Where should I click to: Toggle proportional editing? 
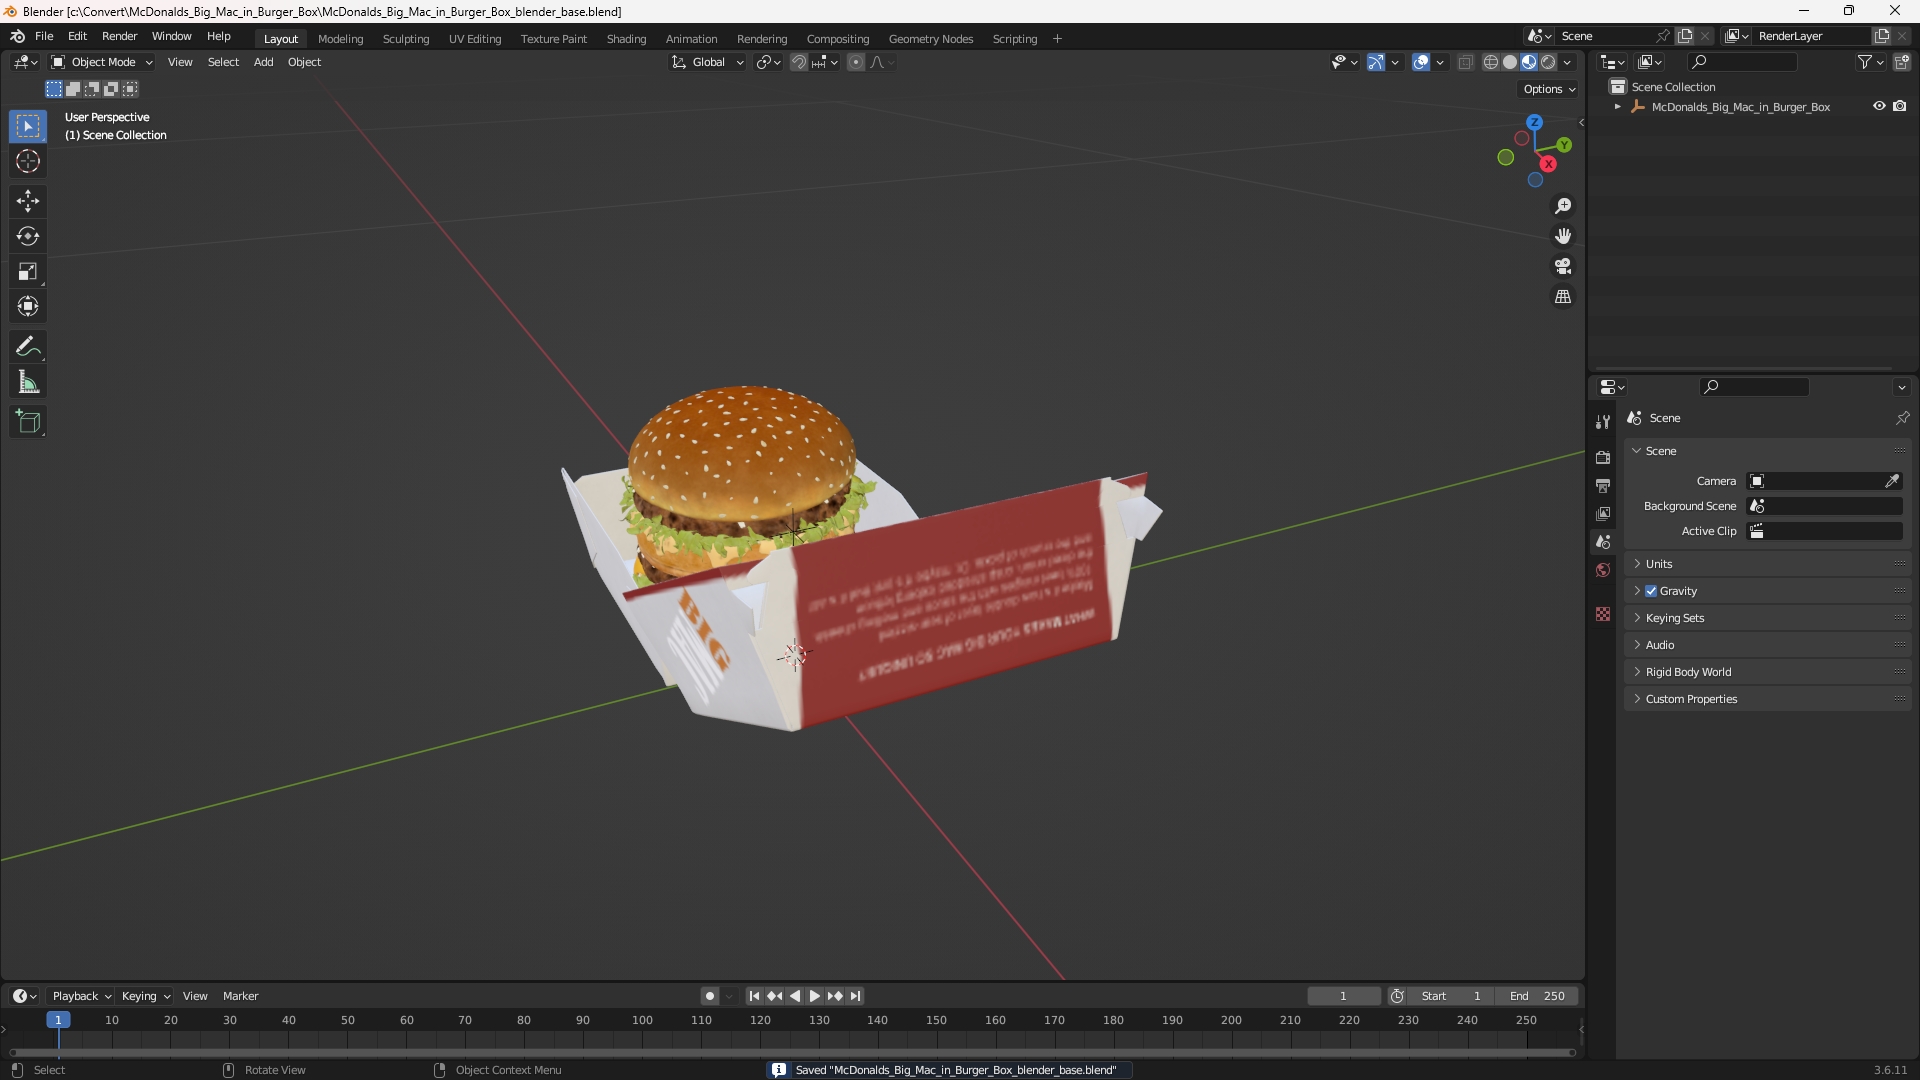tap(856, 62)
